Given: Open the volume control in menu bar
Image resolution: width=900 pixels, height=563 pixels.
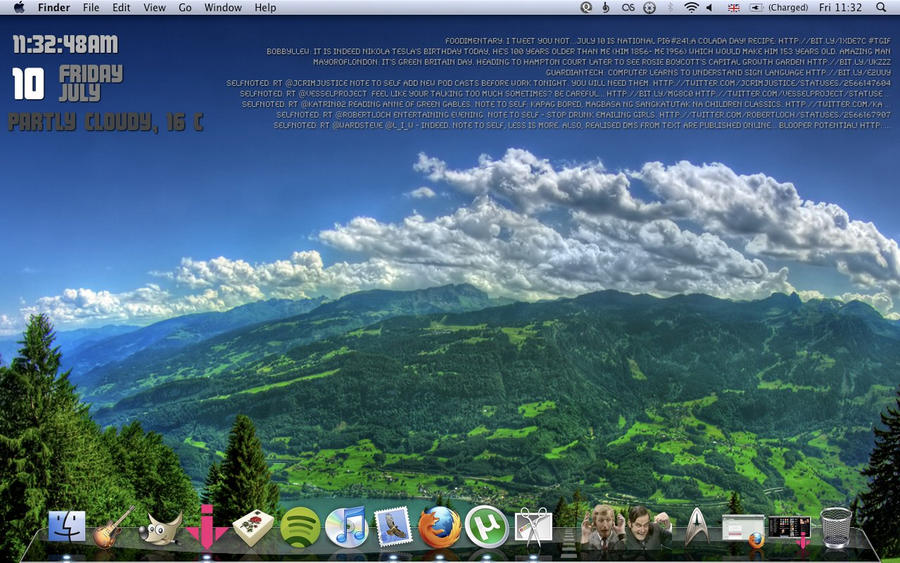Looking at the screenshot, I should pos(709,7).
